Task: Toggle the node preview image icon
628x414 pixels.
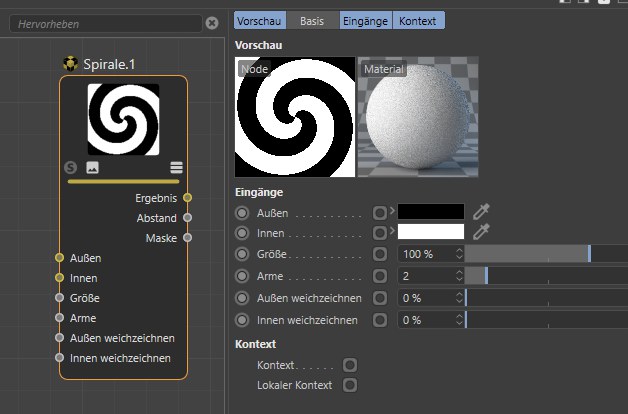Action: point(93,168)
